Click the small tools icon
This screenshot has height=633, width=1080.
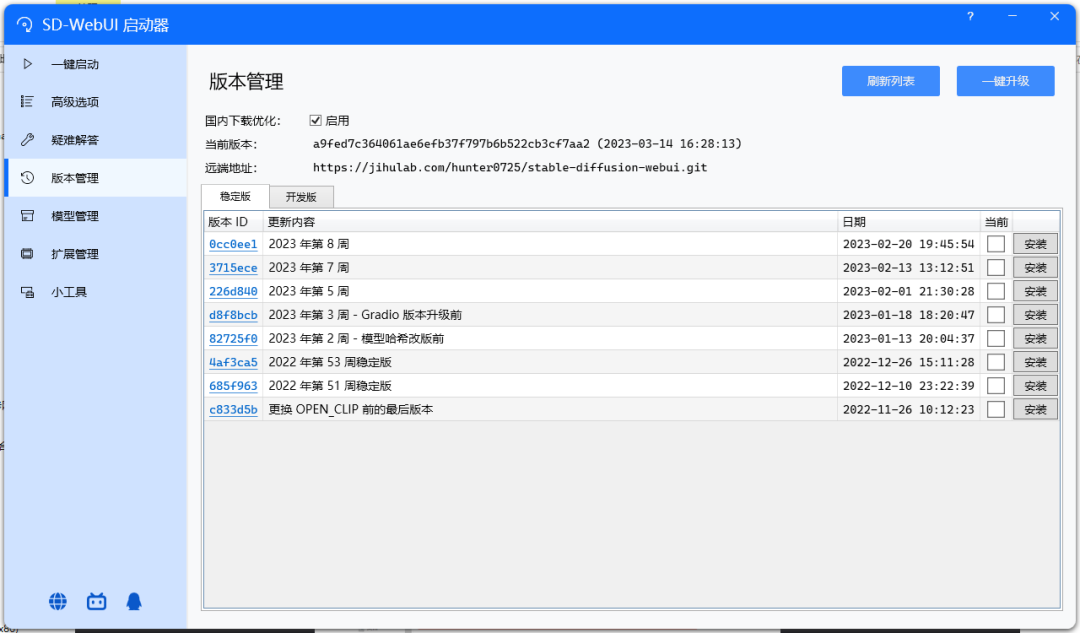click(28, 292)
